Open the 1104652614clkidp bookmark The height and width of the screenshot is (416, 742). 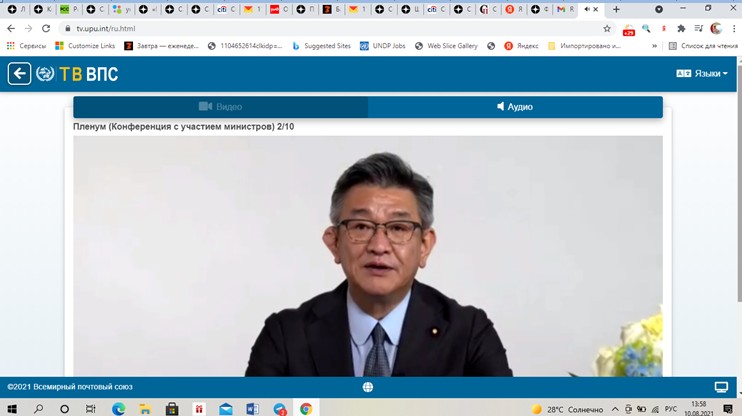(245, 46)
